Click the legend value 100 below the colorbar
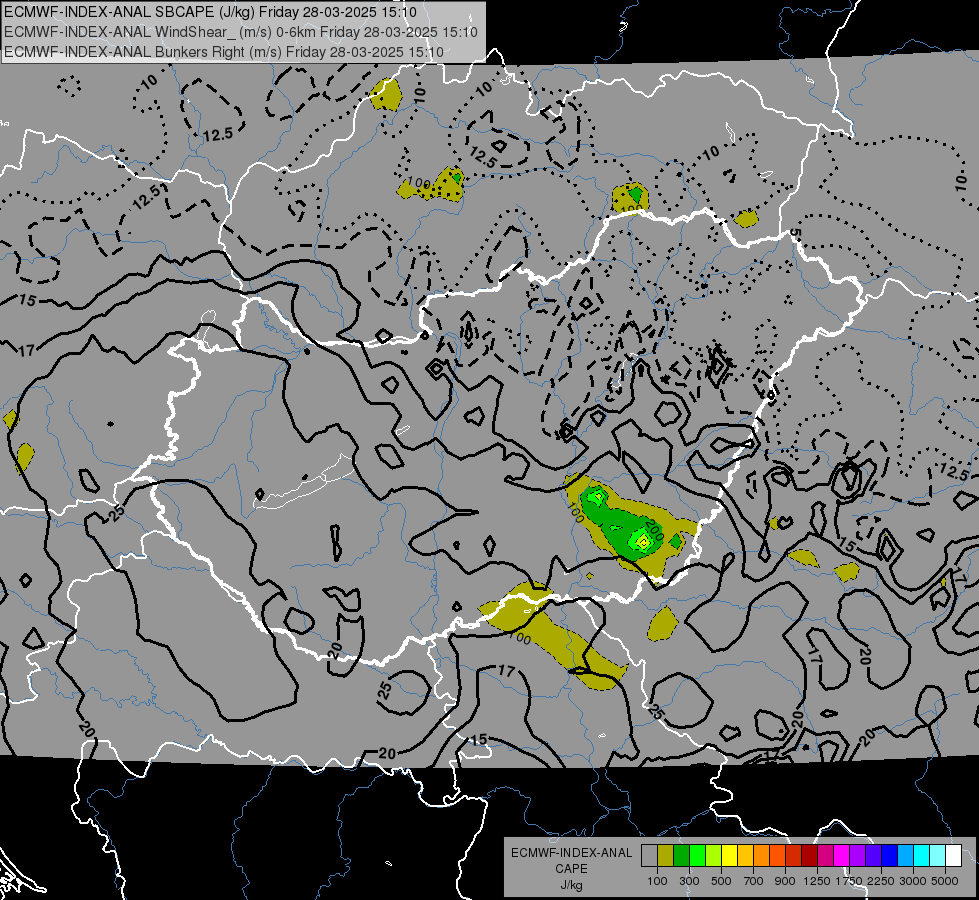Screen dimensions: 979x900 pos(657,881)
